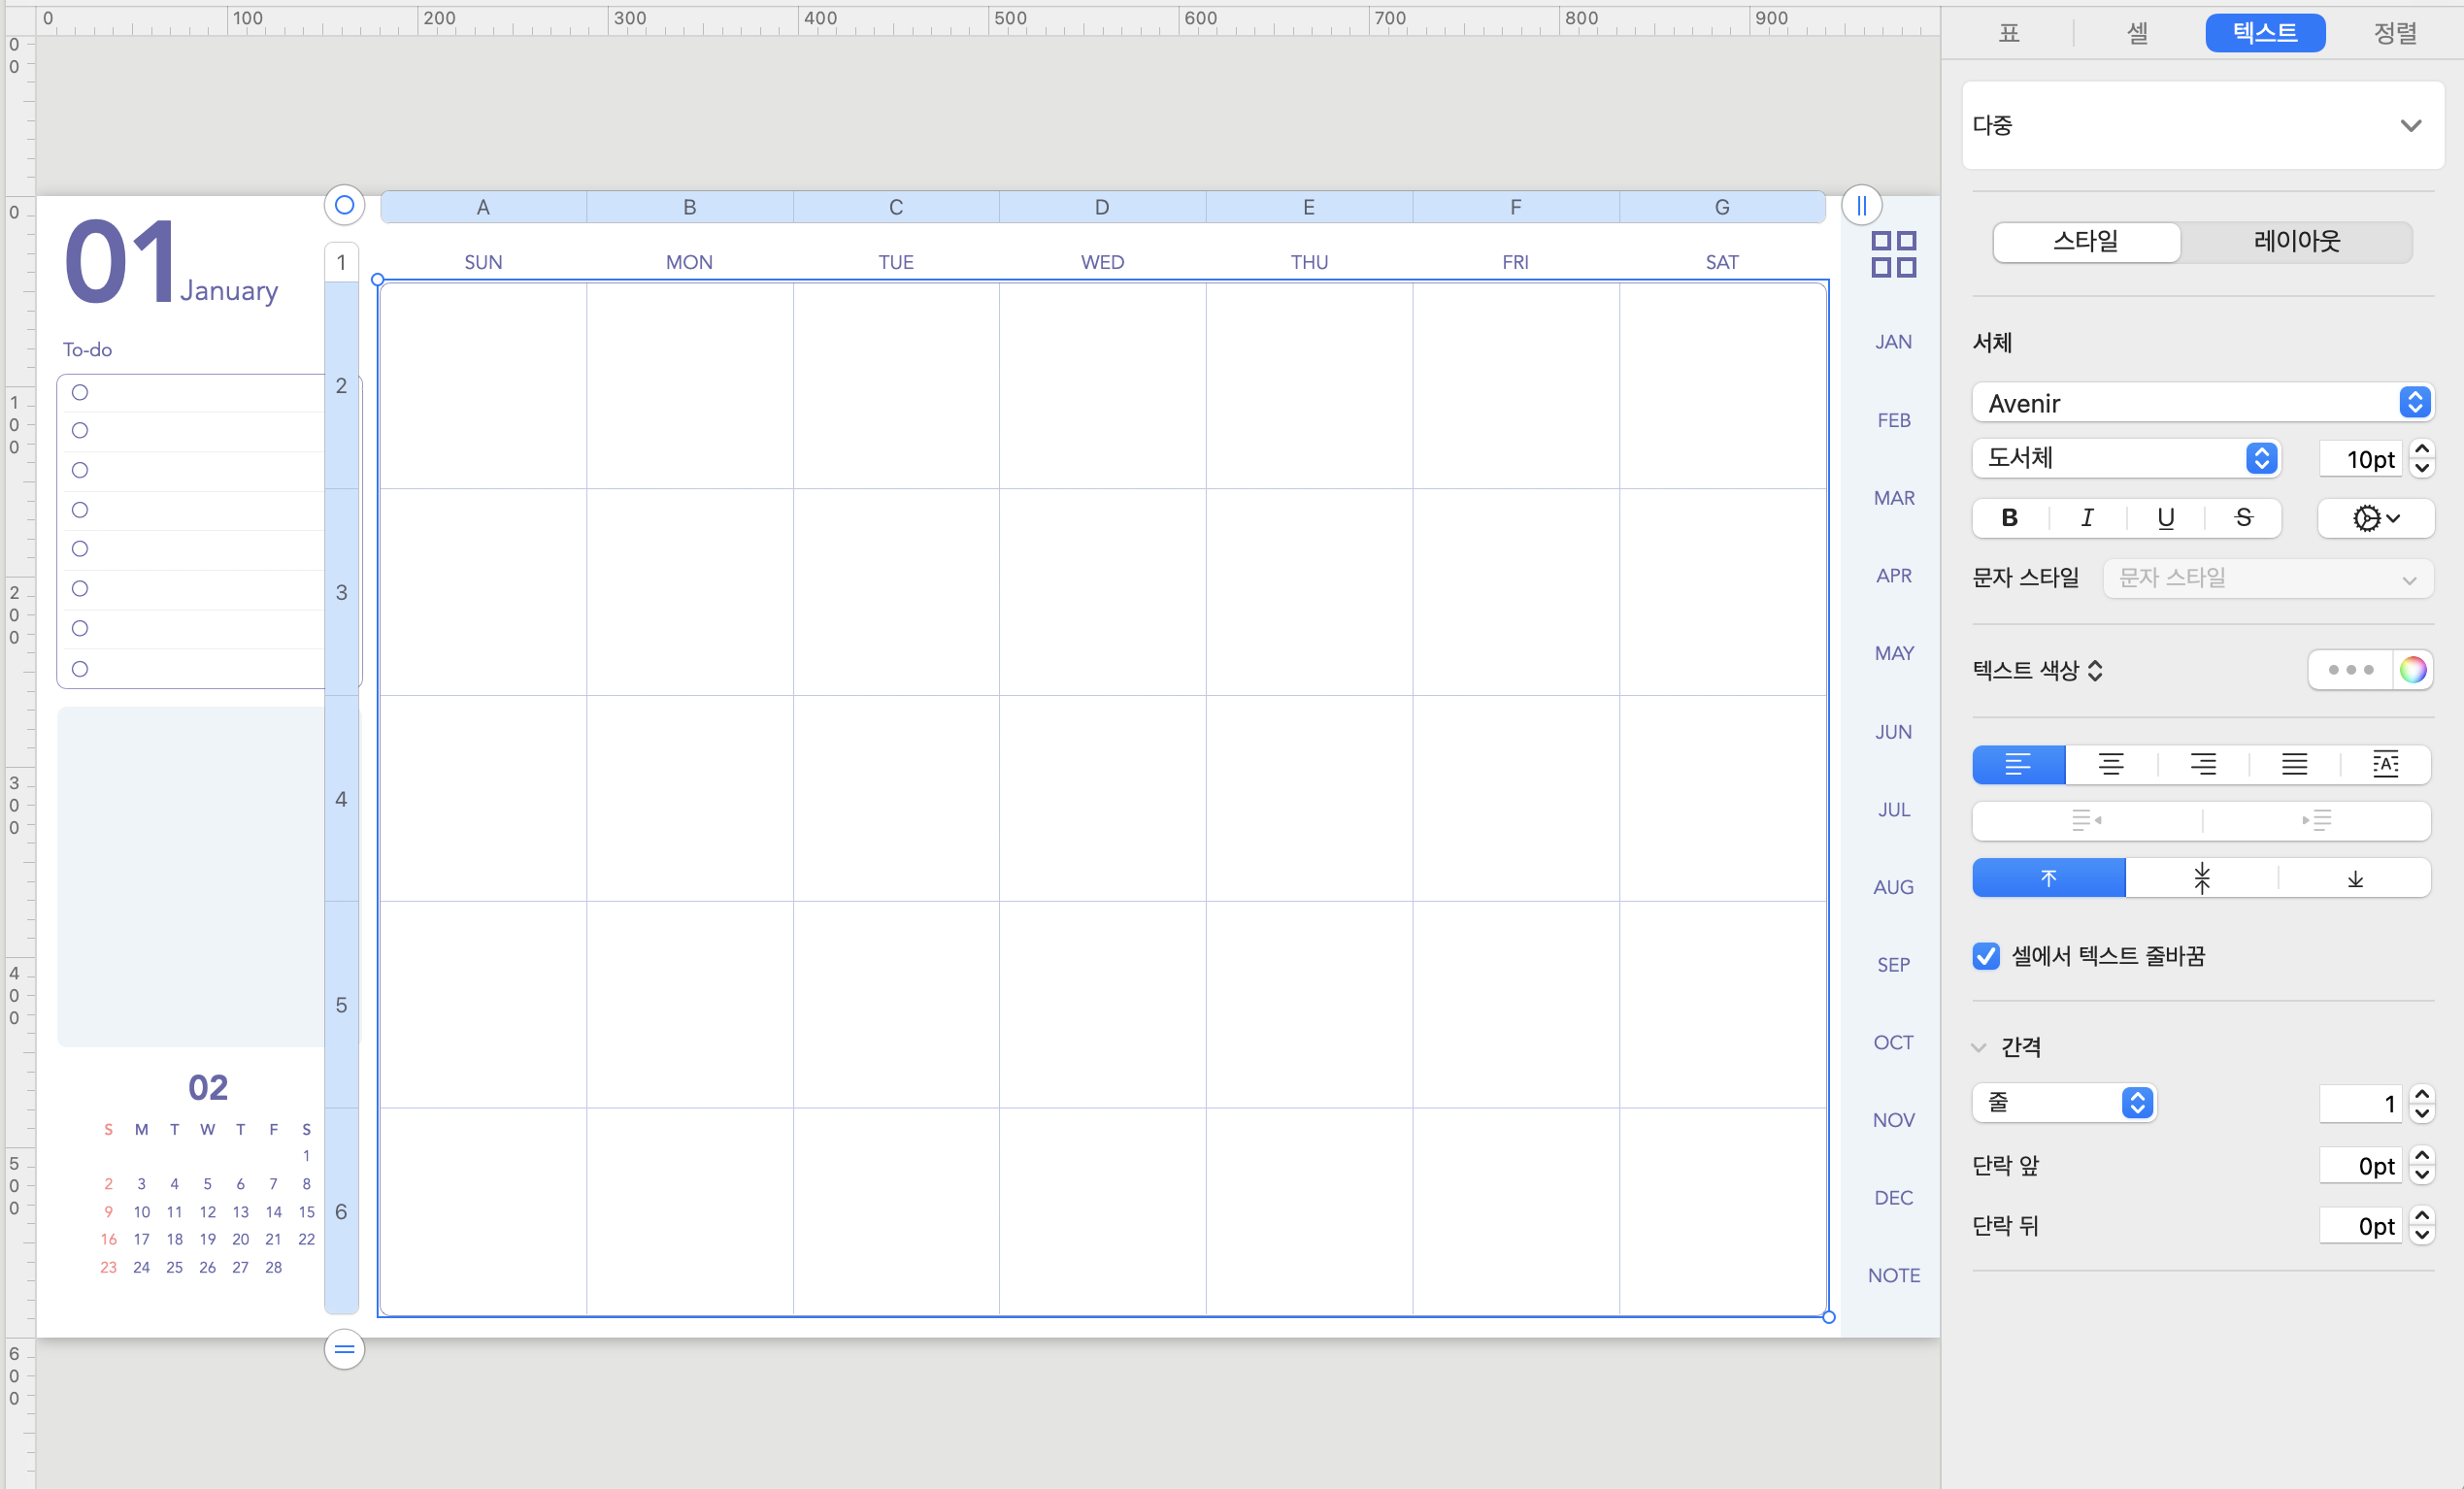Toggle underline text formatting
Image resolution: width=2464 pixels, height=1489 pixels.
tap(2165, 518)
